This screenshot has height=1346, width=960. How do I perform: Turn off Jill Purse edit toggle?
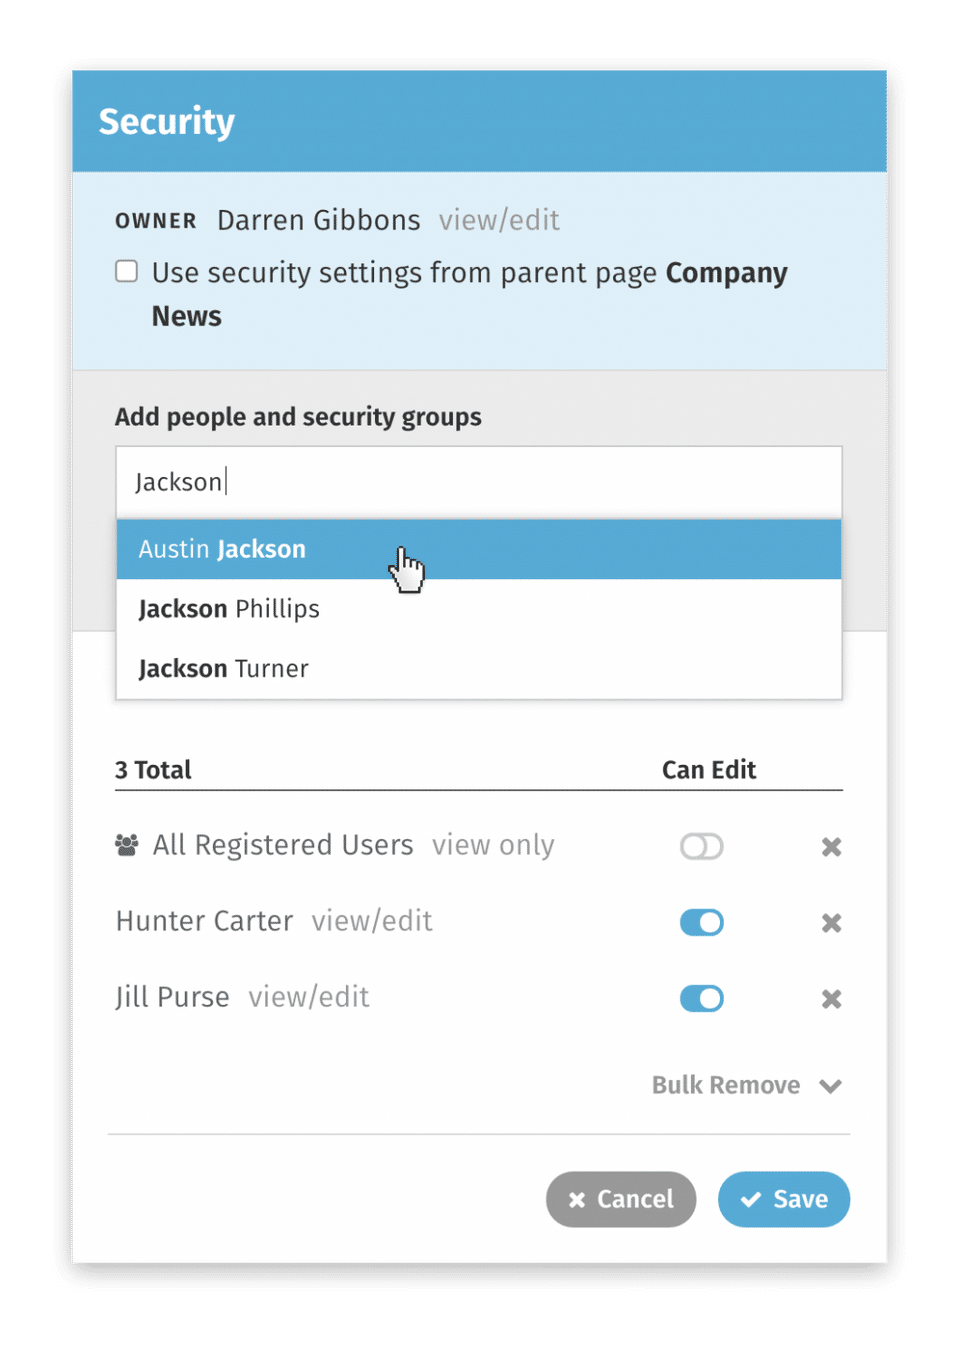point(701,998)
